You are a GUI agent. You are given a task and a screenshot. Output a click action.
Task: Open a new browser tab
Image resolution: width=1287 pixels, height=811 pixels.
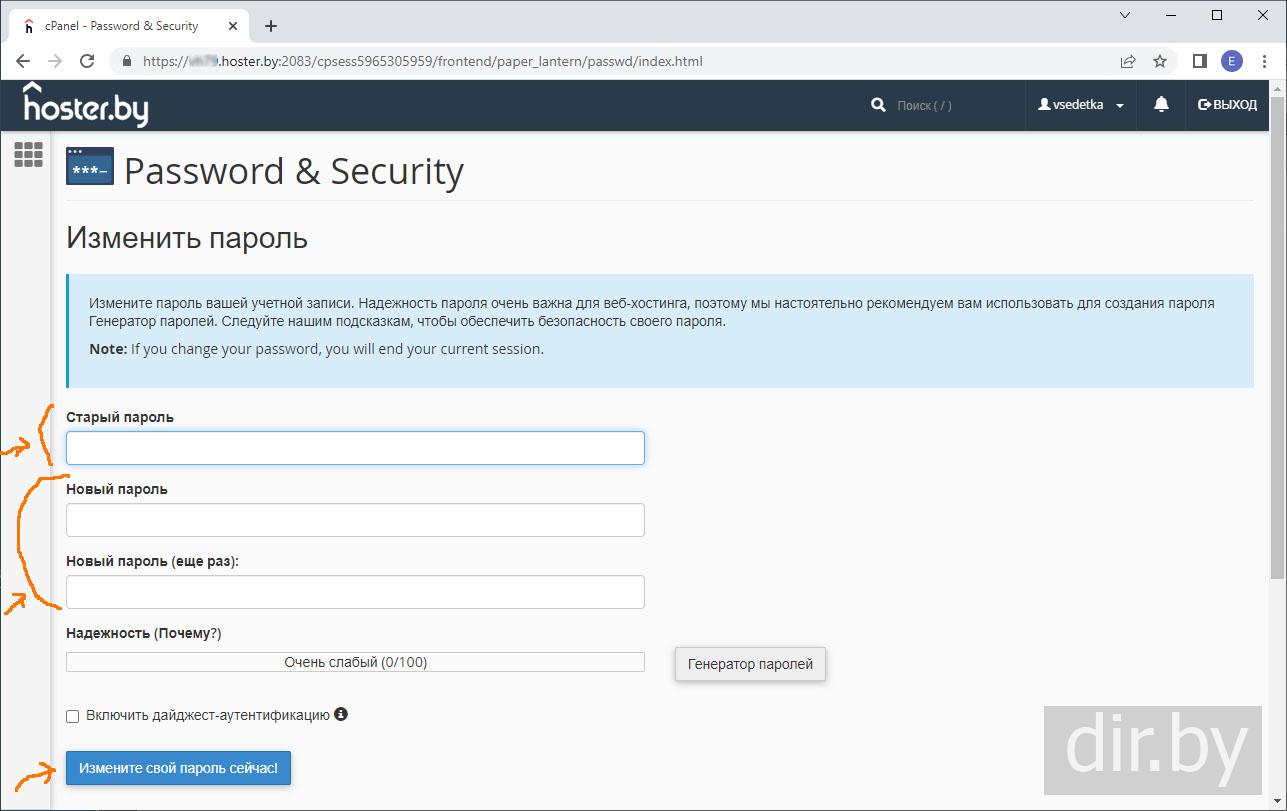pos(271,26)
